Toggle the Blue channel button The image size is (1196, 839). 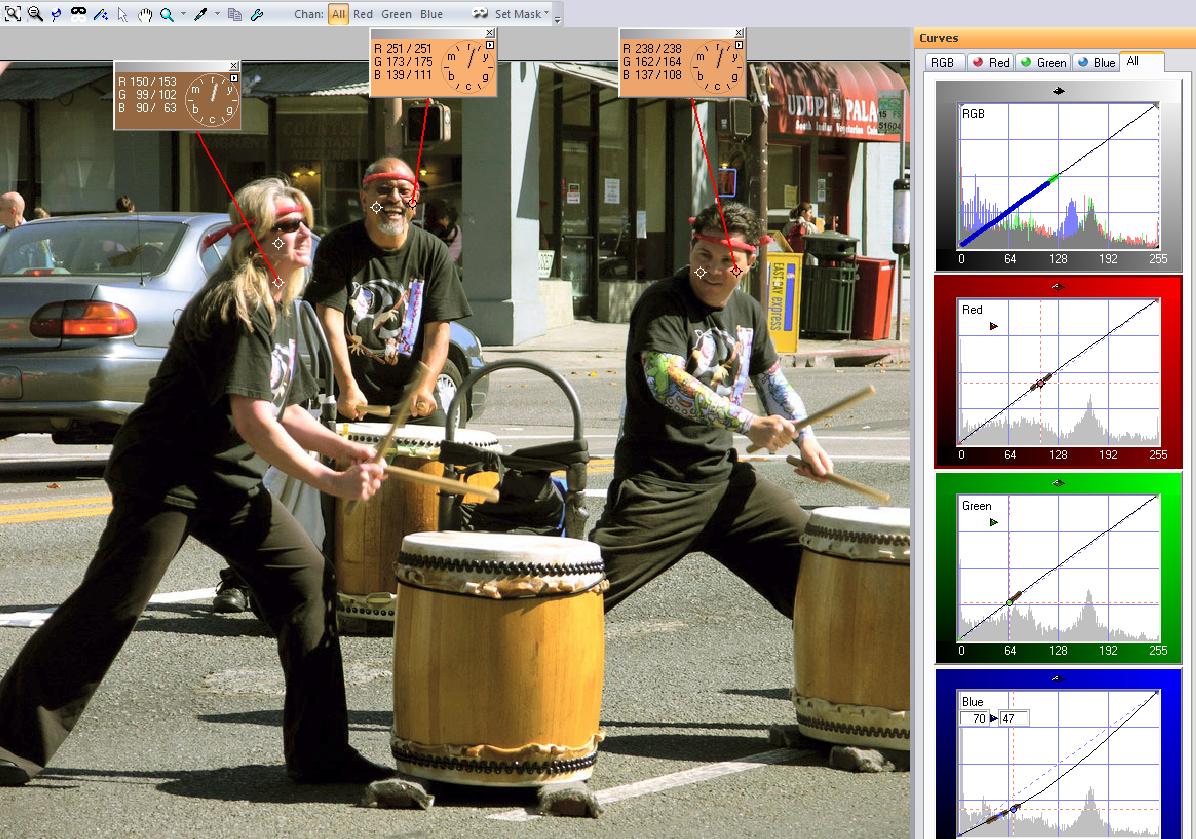pyautogui.click(x=431, y=14)
